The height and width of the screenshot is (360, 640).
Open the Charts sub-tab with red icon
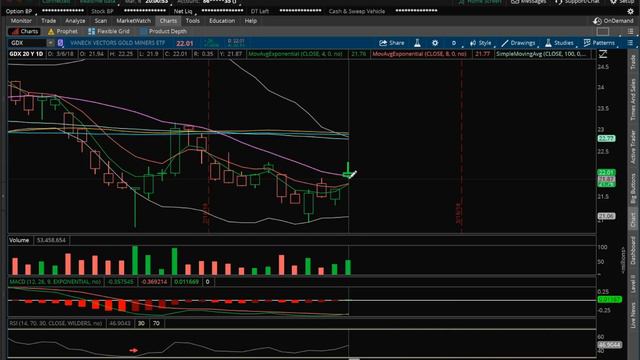tap(24, 31)
